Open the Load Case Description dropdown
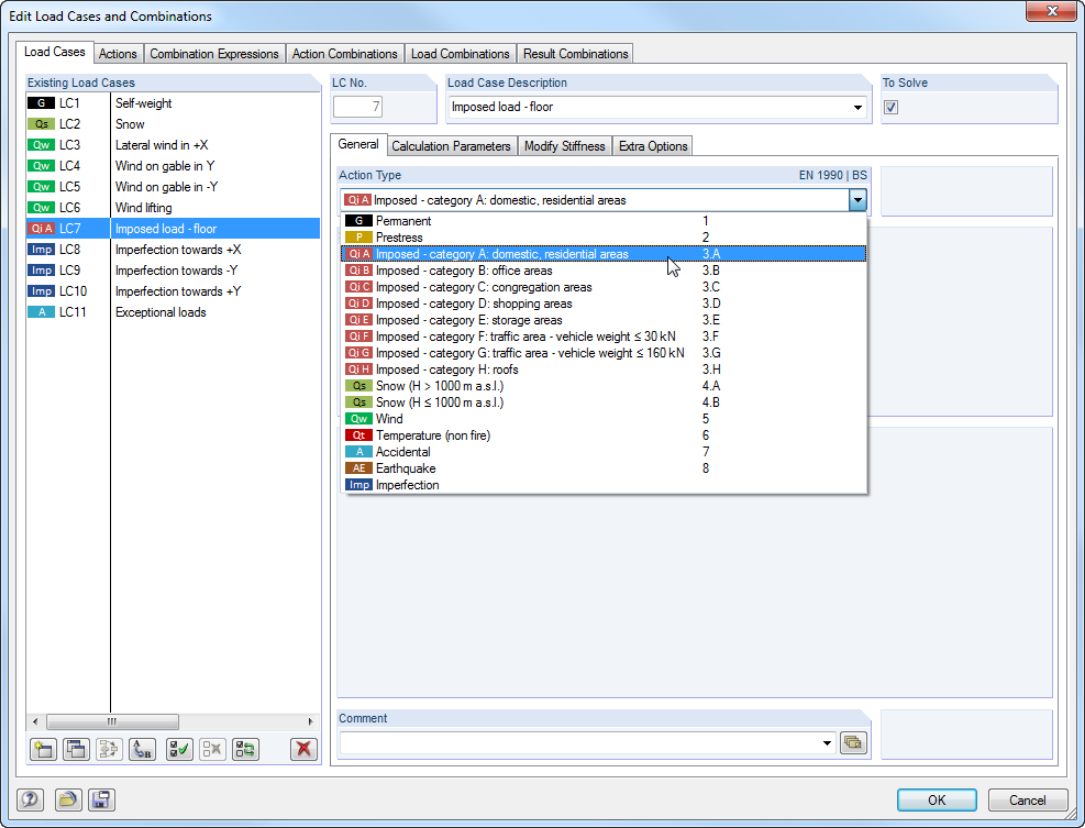Screen dimensions: 1085x828 coord(857,107)
